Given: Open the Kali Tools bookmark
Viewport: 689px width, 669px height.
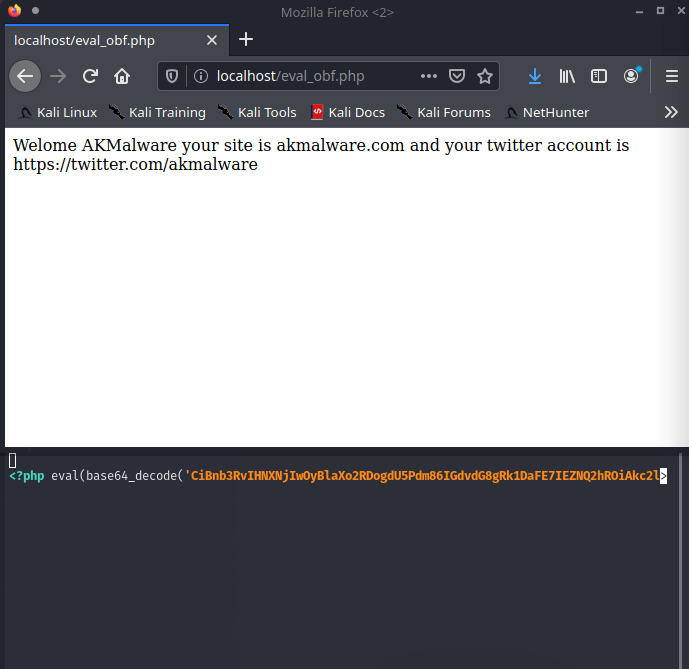Looking at the screenshot, I should (x=257, y=112).
